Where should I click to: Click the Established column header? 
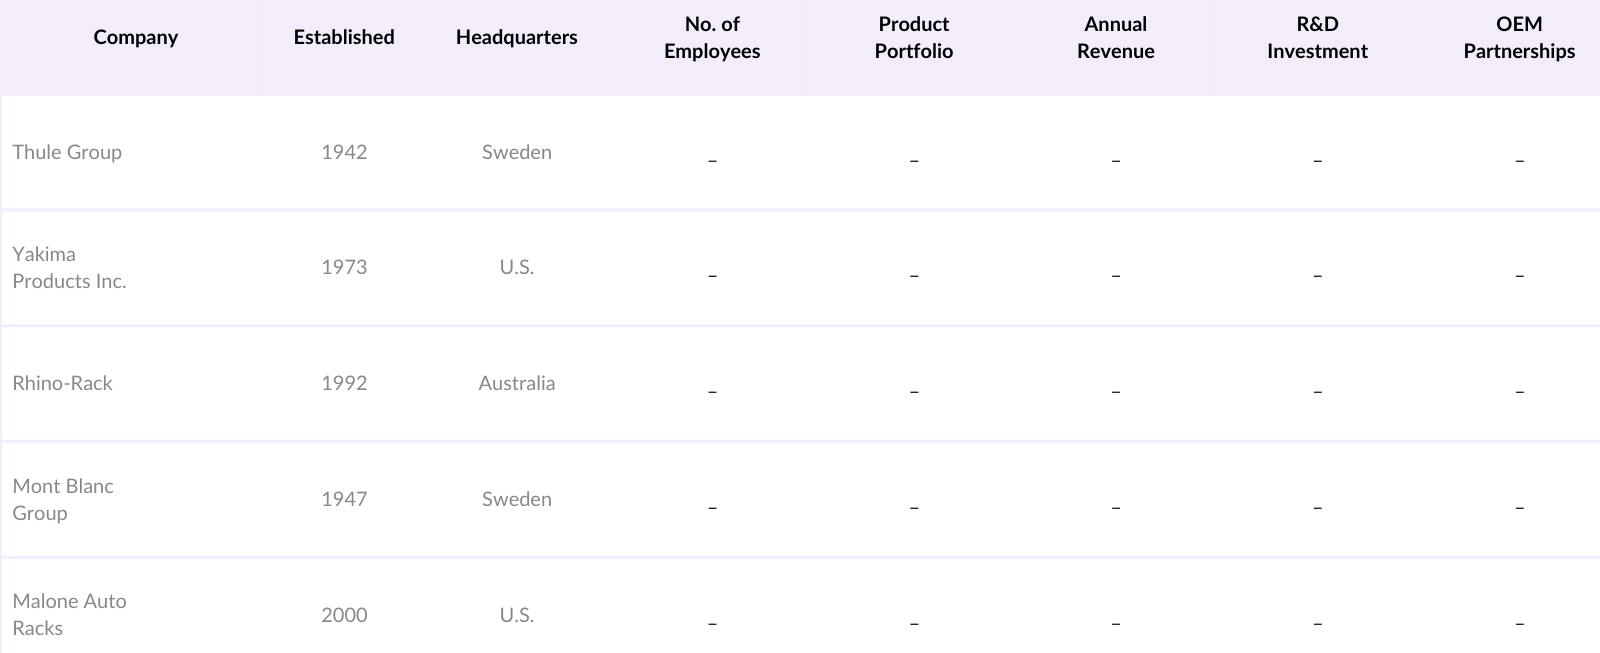coord(344,37)
